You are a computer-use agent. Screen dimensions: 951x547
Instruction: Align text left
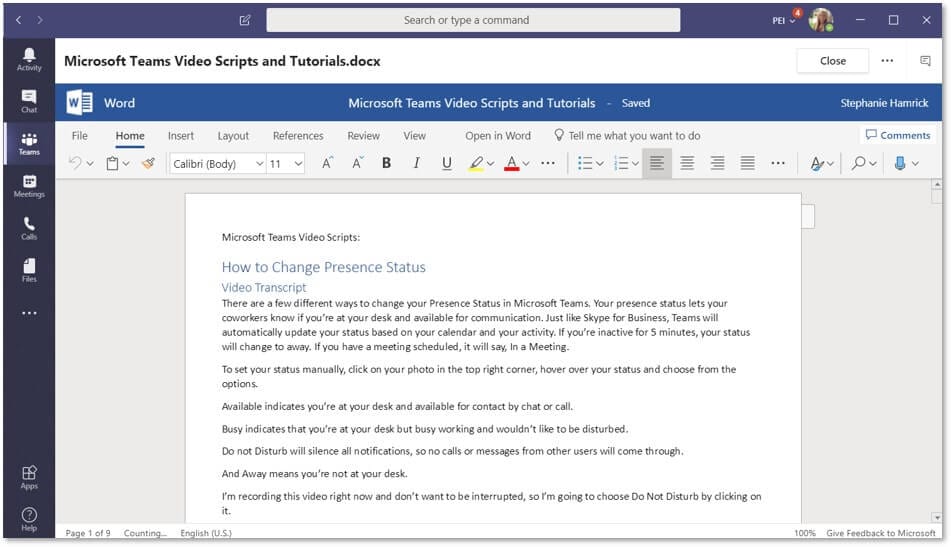657,163
